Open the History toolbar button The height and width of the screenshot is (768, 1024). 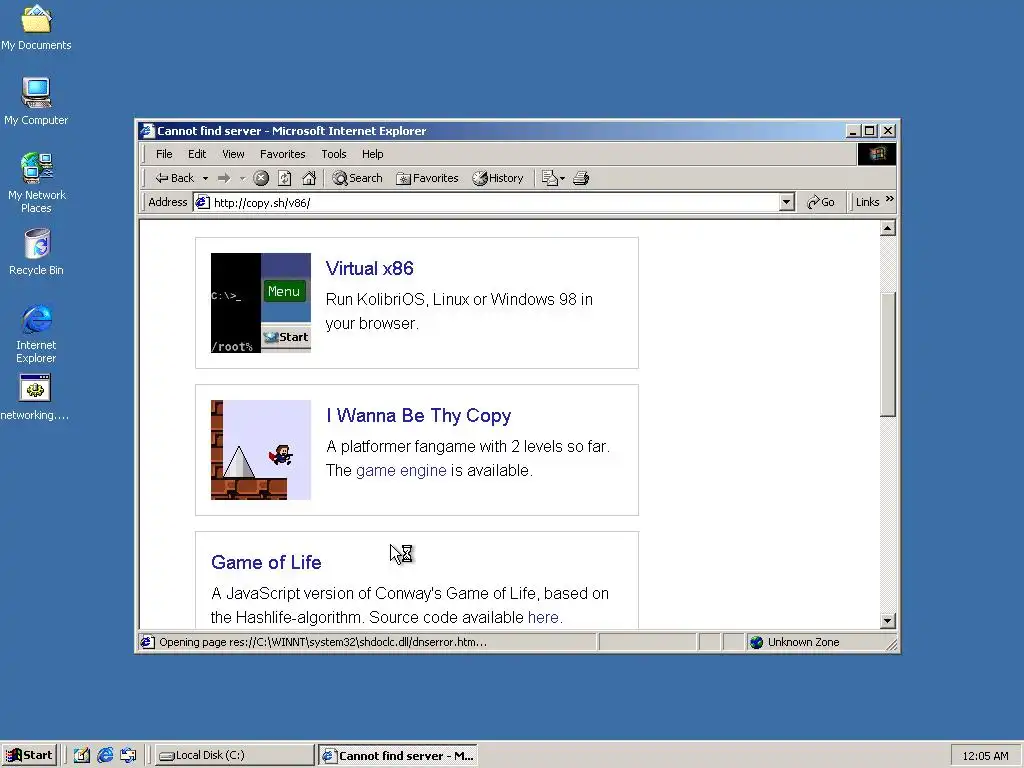(x=498, y=178)
